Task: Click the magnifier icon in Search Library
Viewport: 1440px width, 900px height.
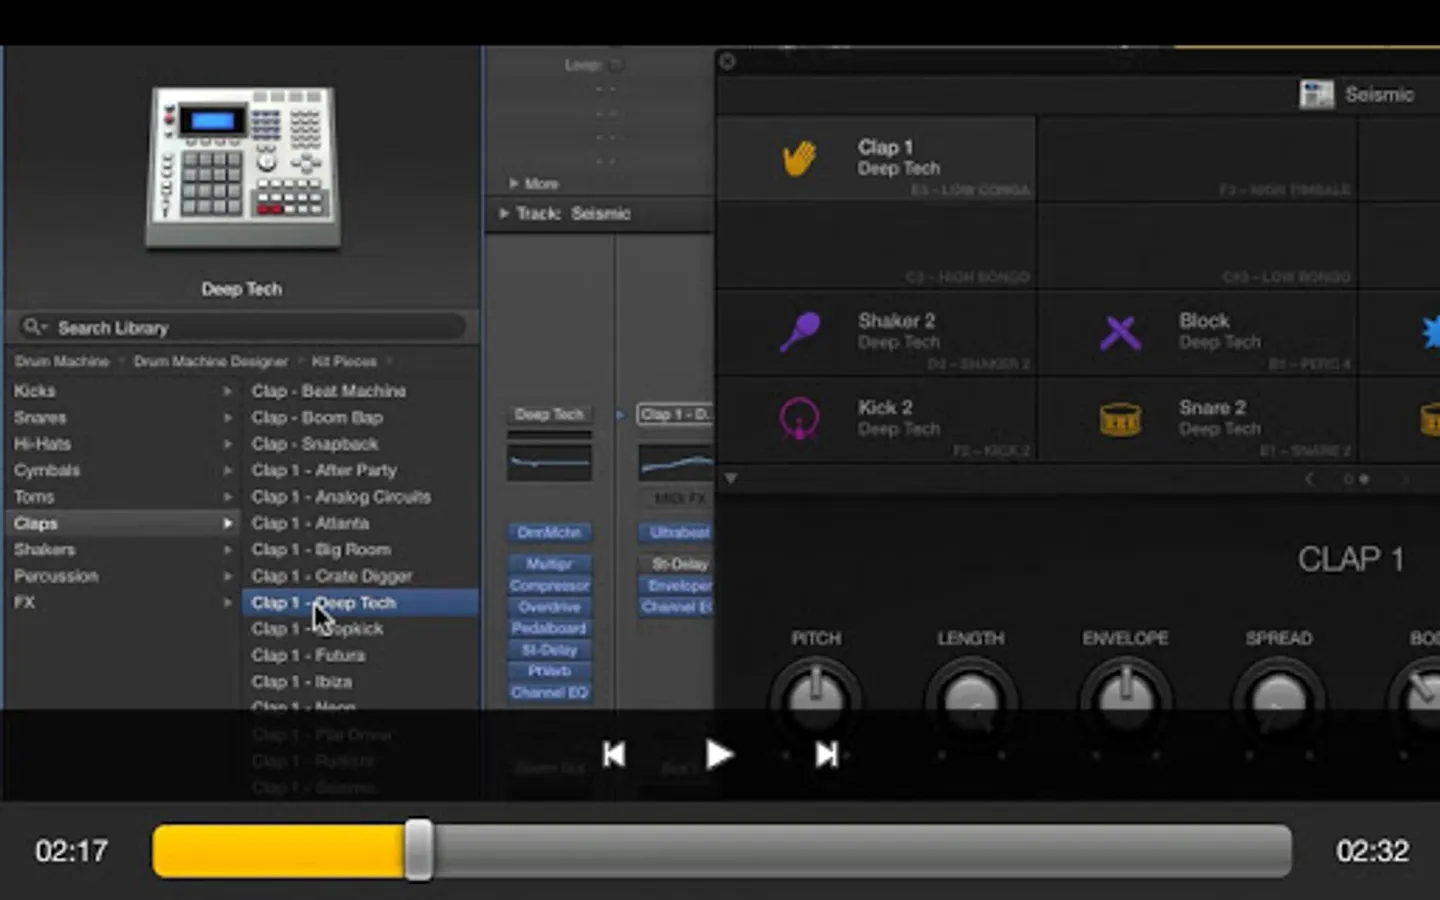Action: 33,327
